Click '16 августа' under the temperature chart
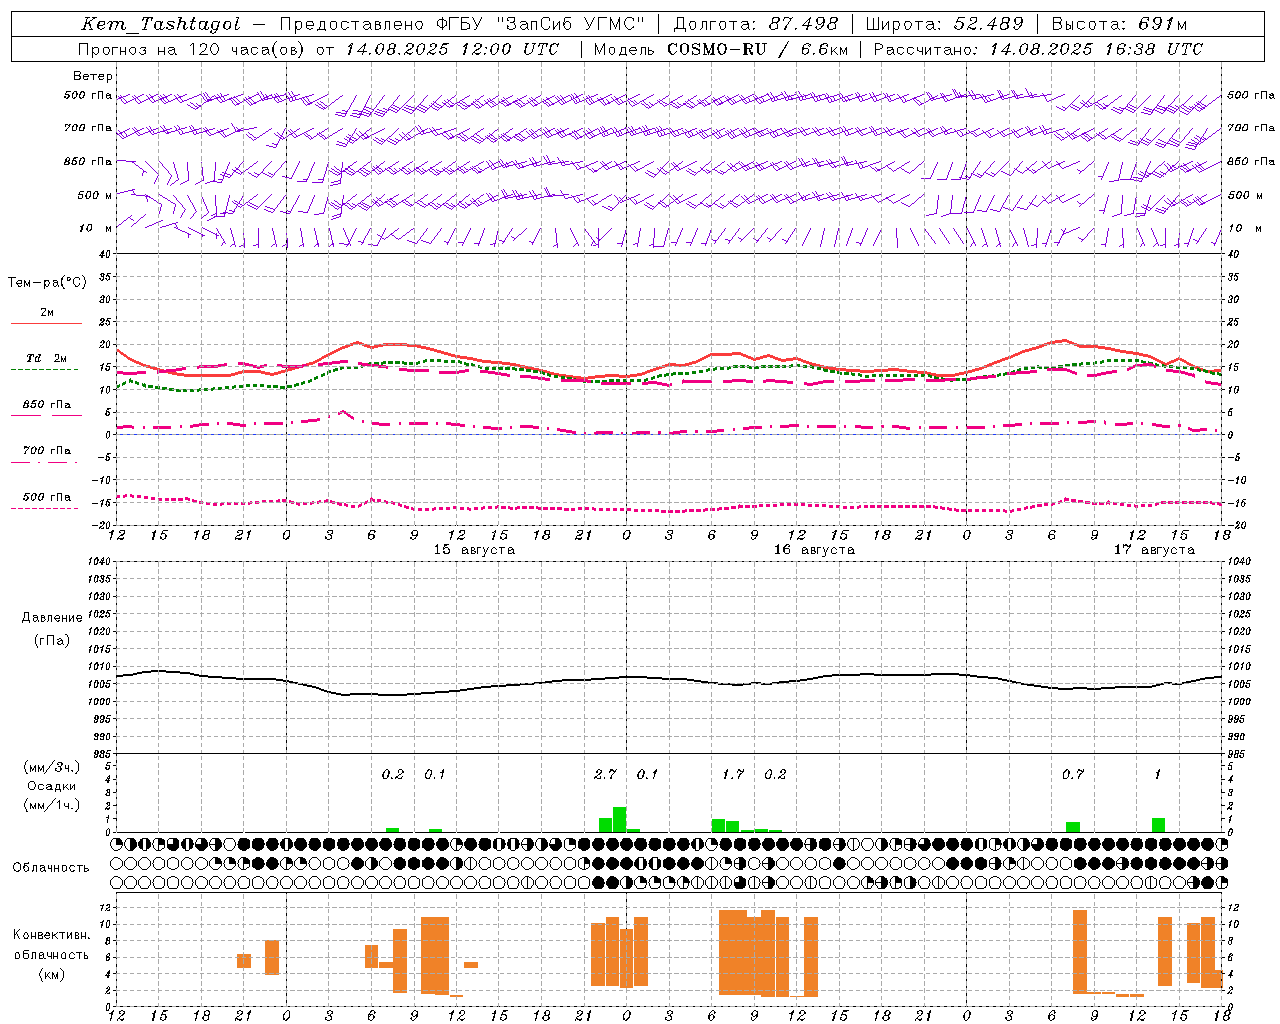Screen dimensions: 1280x1024 point(814,550)
